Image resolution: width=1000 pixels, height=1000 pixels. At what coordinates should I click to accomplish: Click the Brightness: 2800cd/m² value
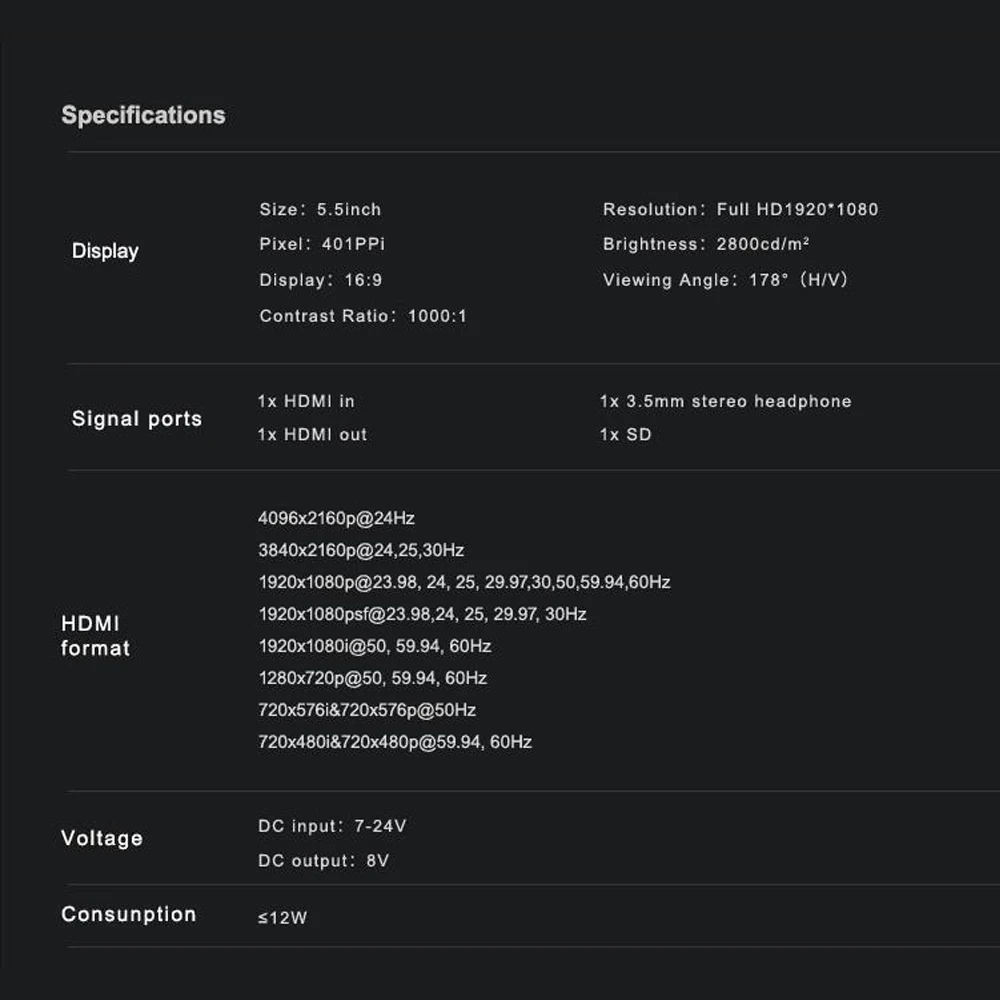coord(706,244)
